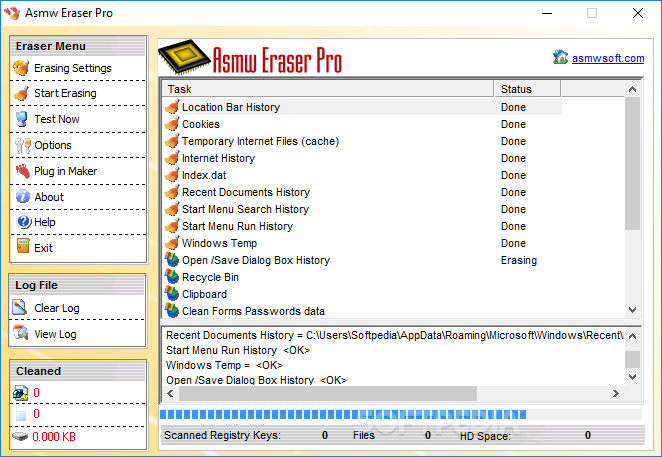
Task: Click the globe icon beside Open /Save Dialog Box History
Action: (172, 260)
